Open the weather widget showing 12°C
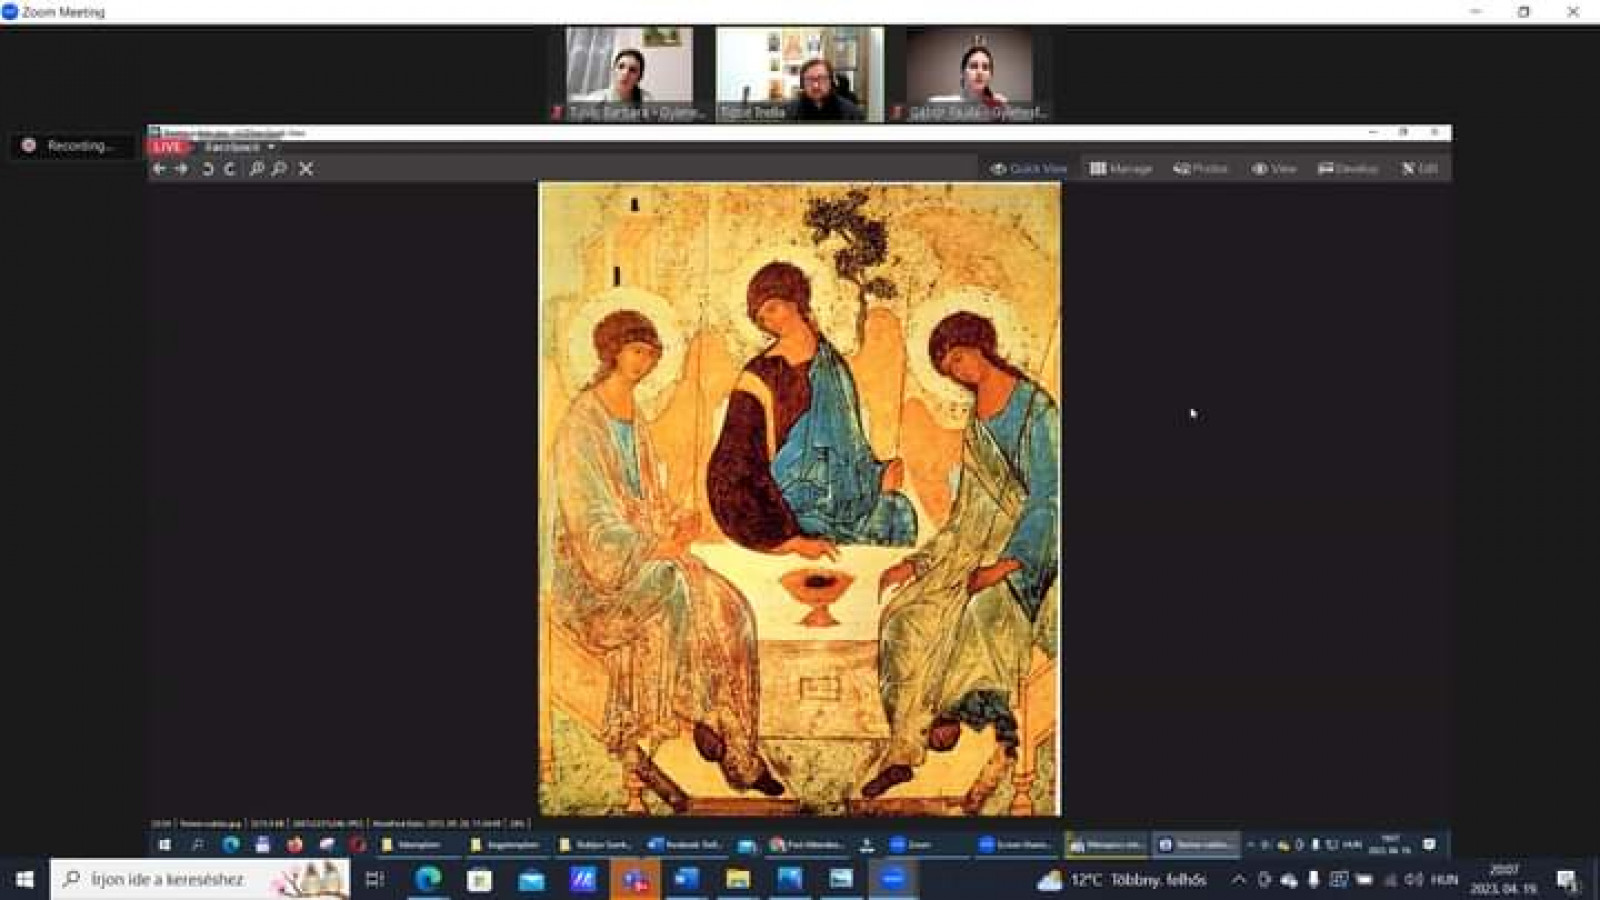This screenshot has width=1600, height=900. point(1121,880)
